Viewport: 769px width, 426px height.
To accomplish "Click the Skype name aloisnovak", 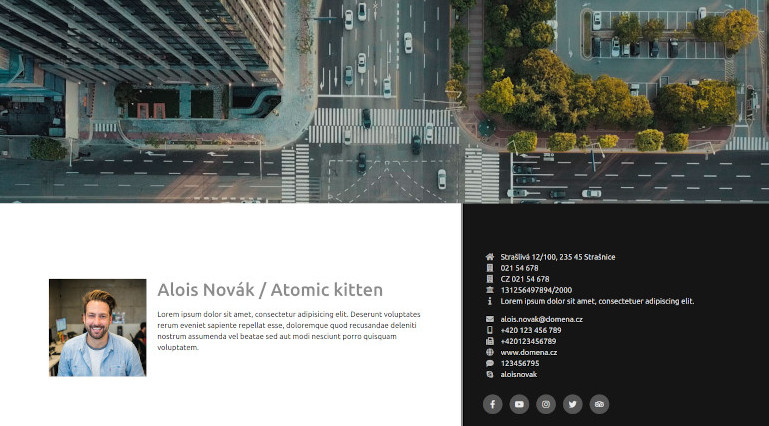I will [518, 374].
